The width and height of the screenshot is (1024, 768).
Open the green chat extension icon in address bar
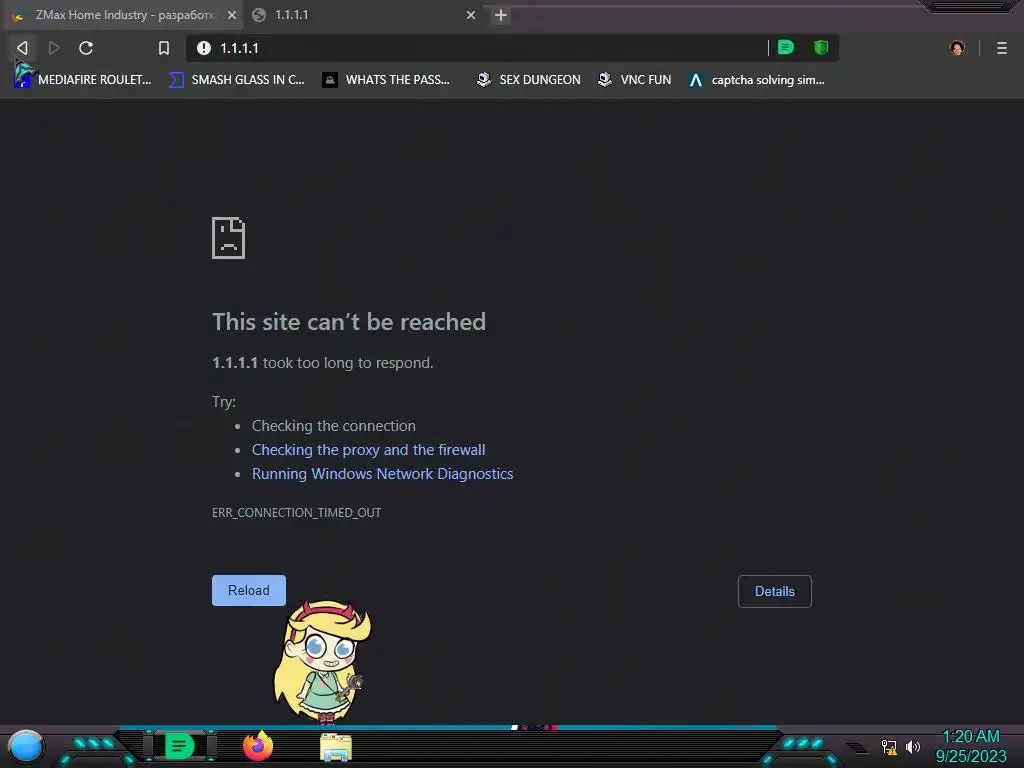[786, 47]
